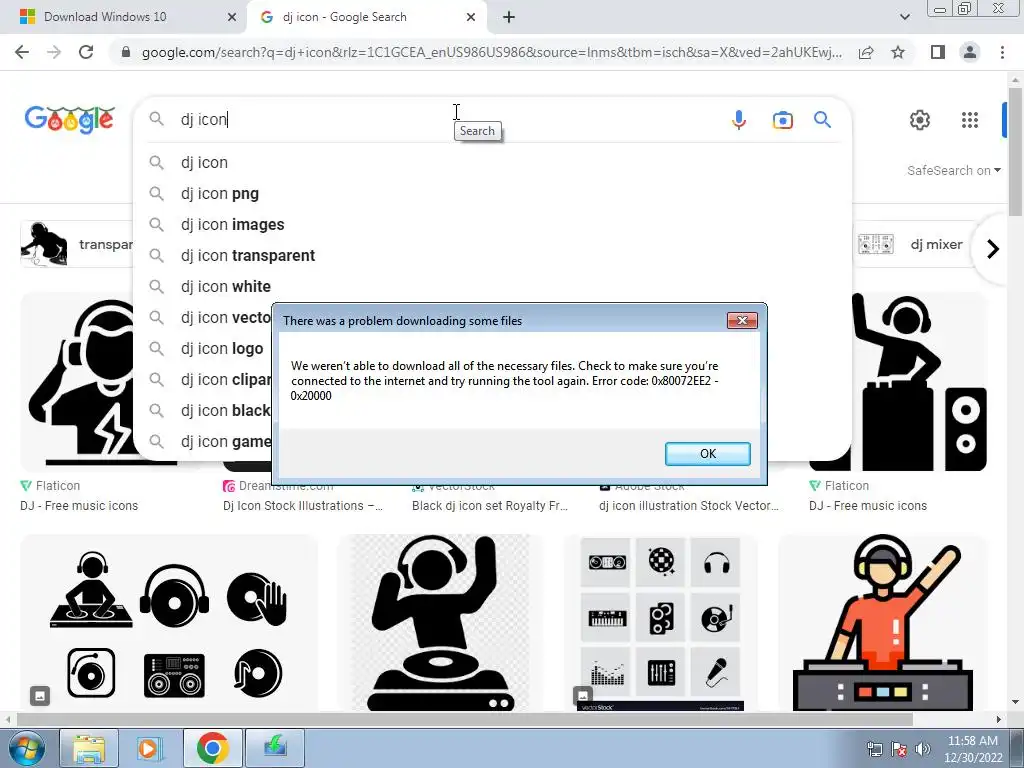Select the dj mixer filter chip

point(910,245)
